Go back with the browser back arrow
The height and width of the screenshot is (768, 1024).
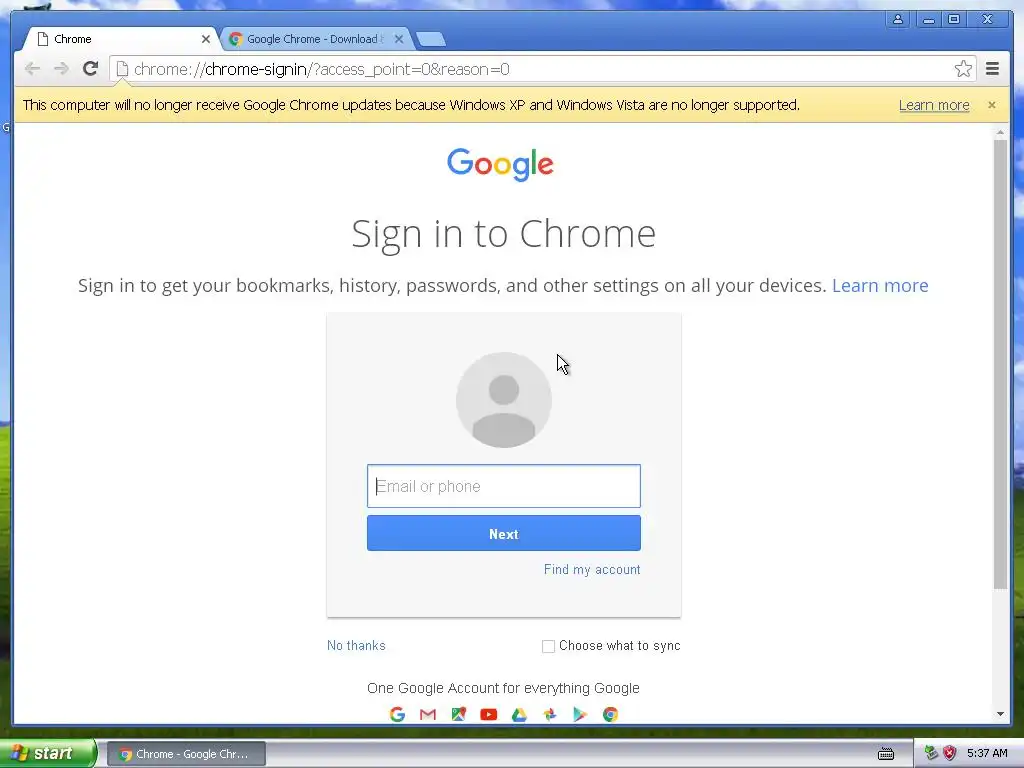pyautogui.click(x=32, y=69)
